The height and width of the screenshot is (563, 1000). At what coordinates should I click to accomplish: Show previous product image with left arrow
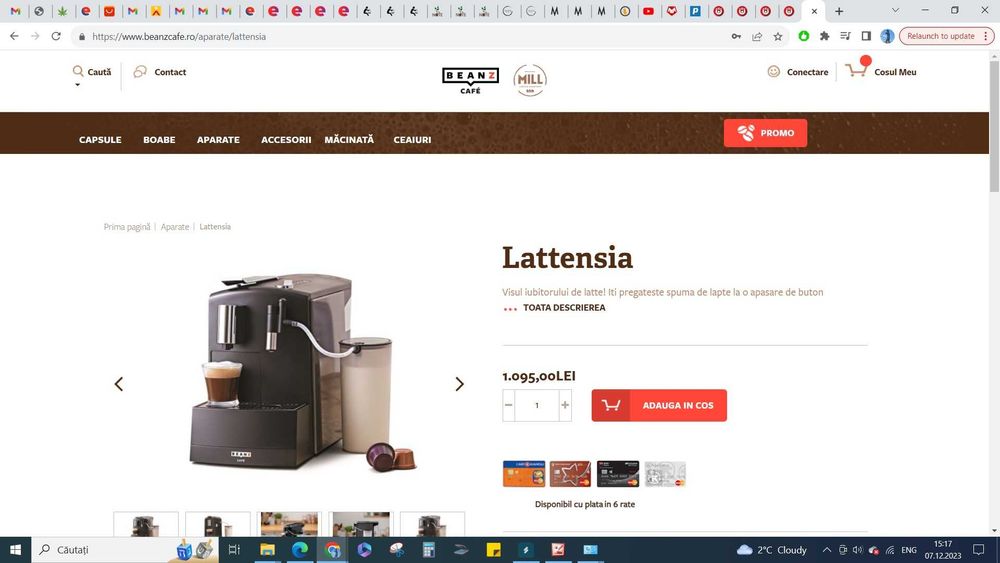119,384
